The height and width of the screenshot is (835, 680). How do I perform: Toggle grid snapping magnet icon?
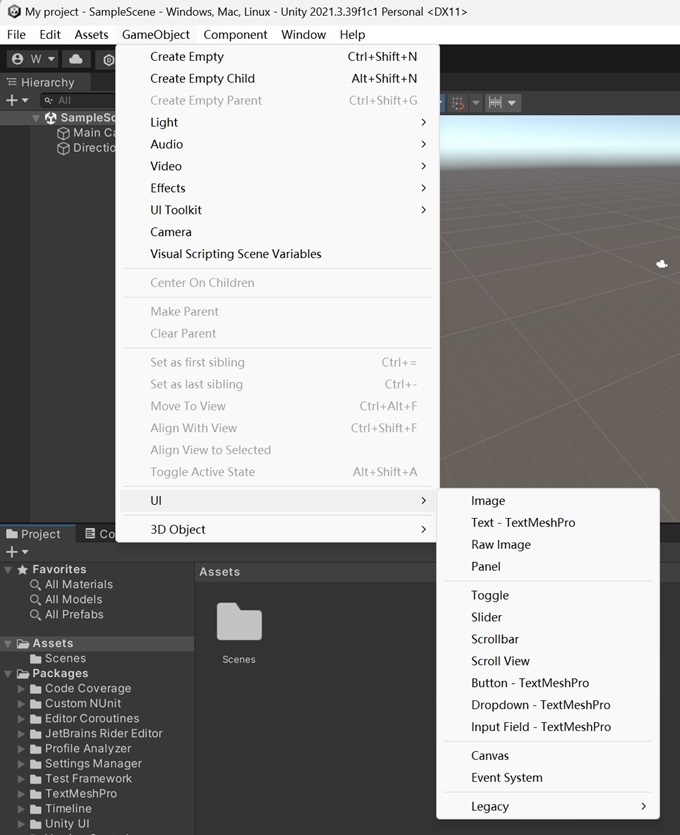[x=457, y=102]
